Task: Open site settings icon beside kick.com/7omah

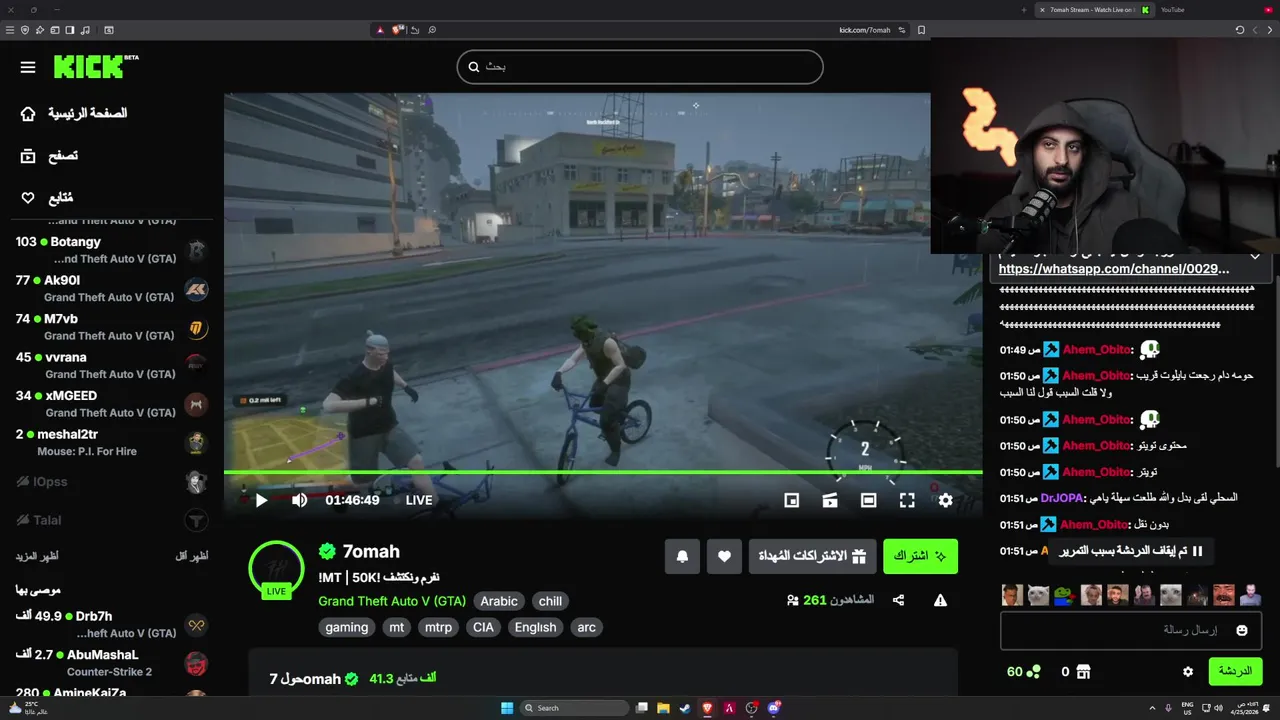Action: click(x=902, y=30)
